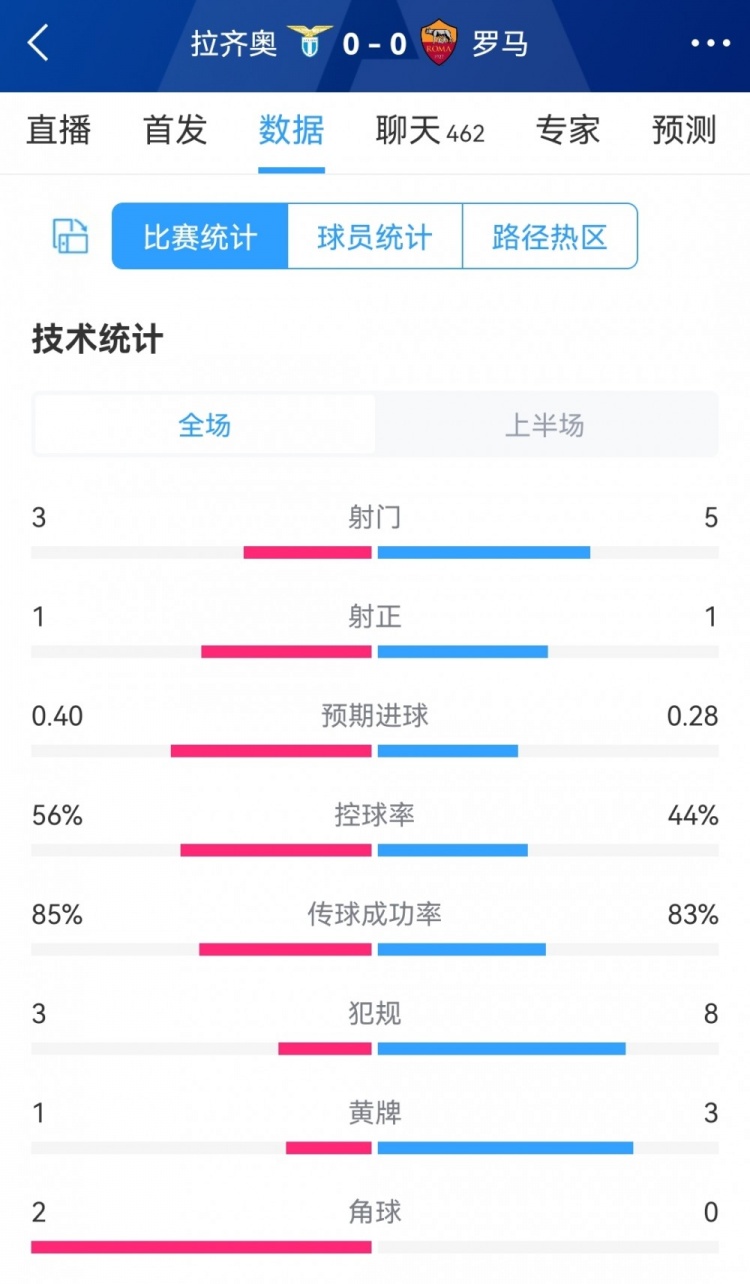Switch to the 上半场 view
Viewport: 750px width, 1284px height.
coord(545,425)
